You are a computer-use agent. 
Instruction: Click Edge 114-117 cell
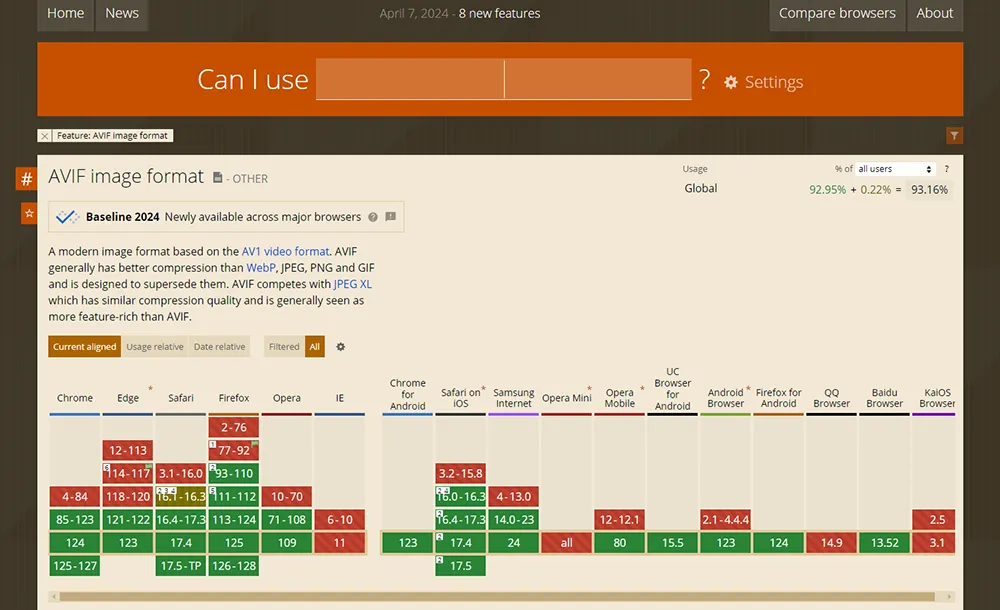128,473
